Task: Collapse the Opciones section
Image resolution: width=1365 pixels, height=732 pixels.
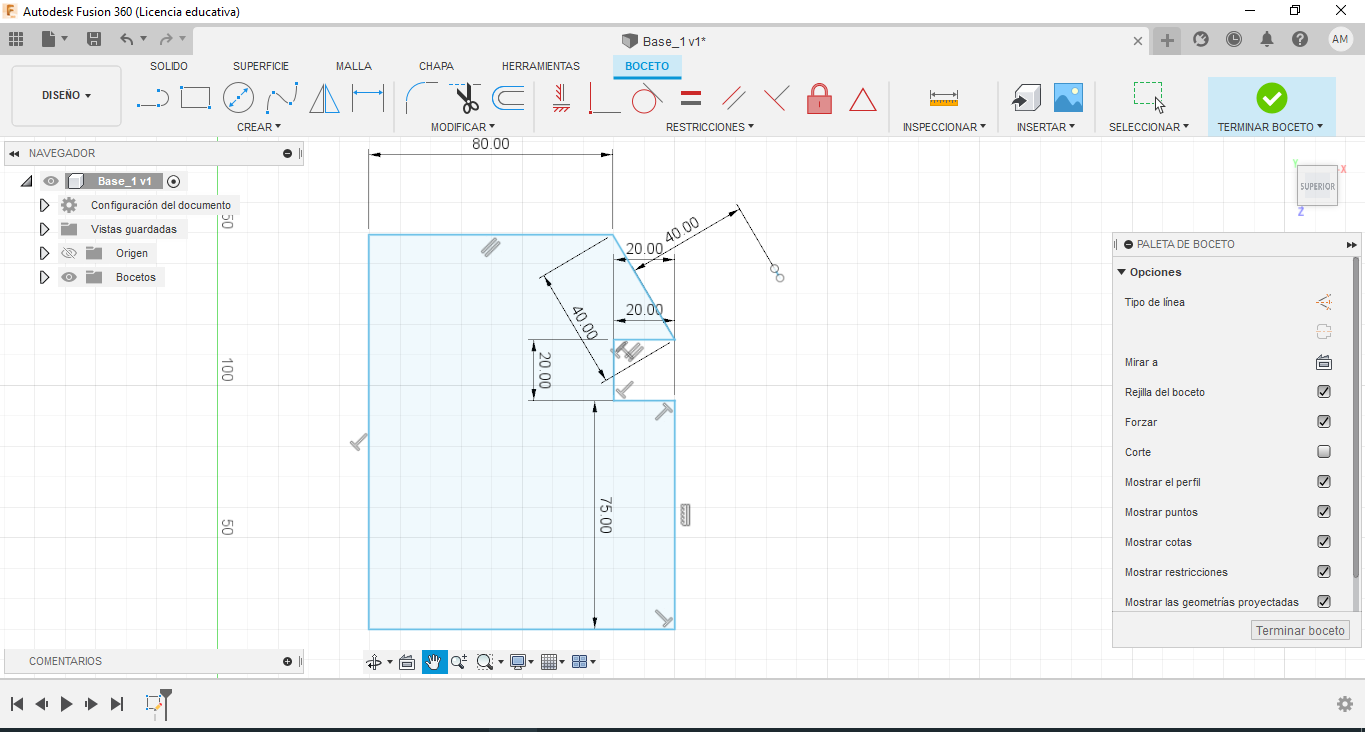Action: 1122,272
